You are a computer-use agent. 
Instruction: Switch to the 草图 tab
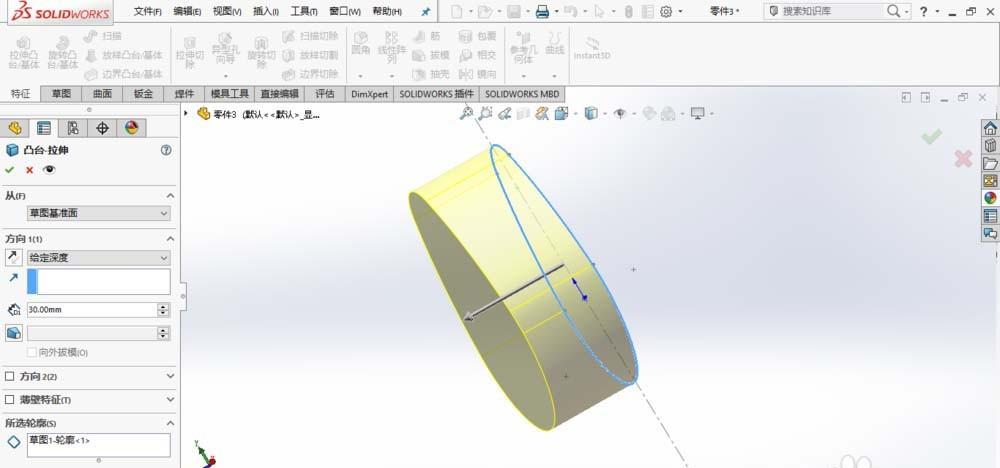click(x=61, y=94)
